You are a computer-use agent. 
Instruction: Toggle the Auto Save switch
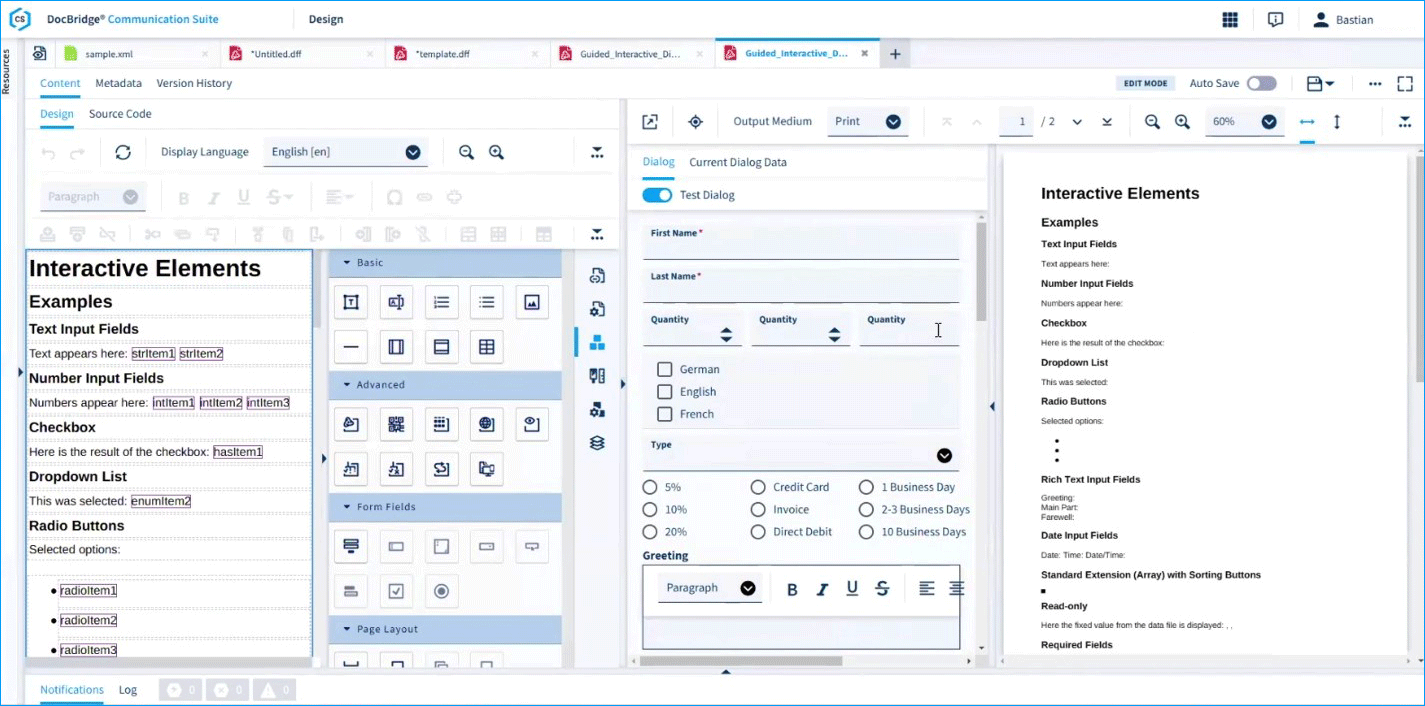[1261, 83]
